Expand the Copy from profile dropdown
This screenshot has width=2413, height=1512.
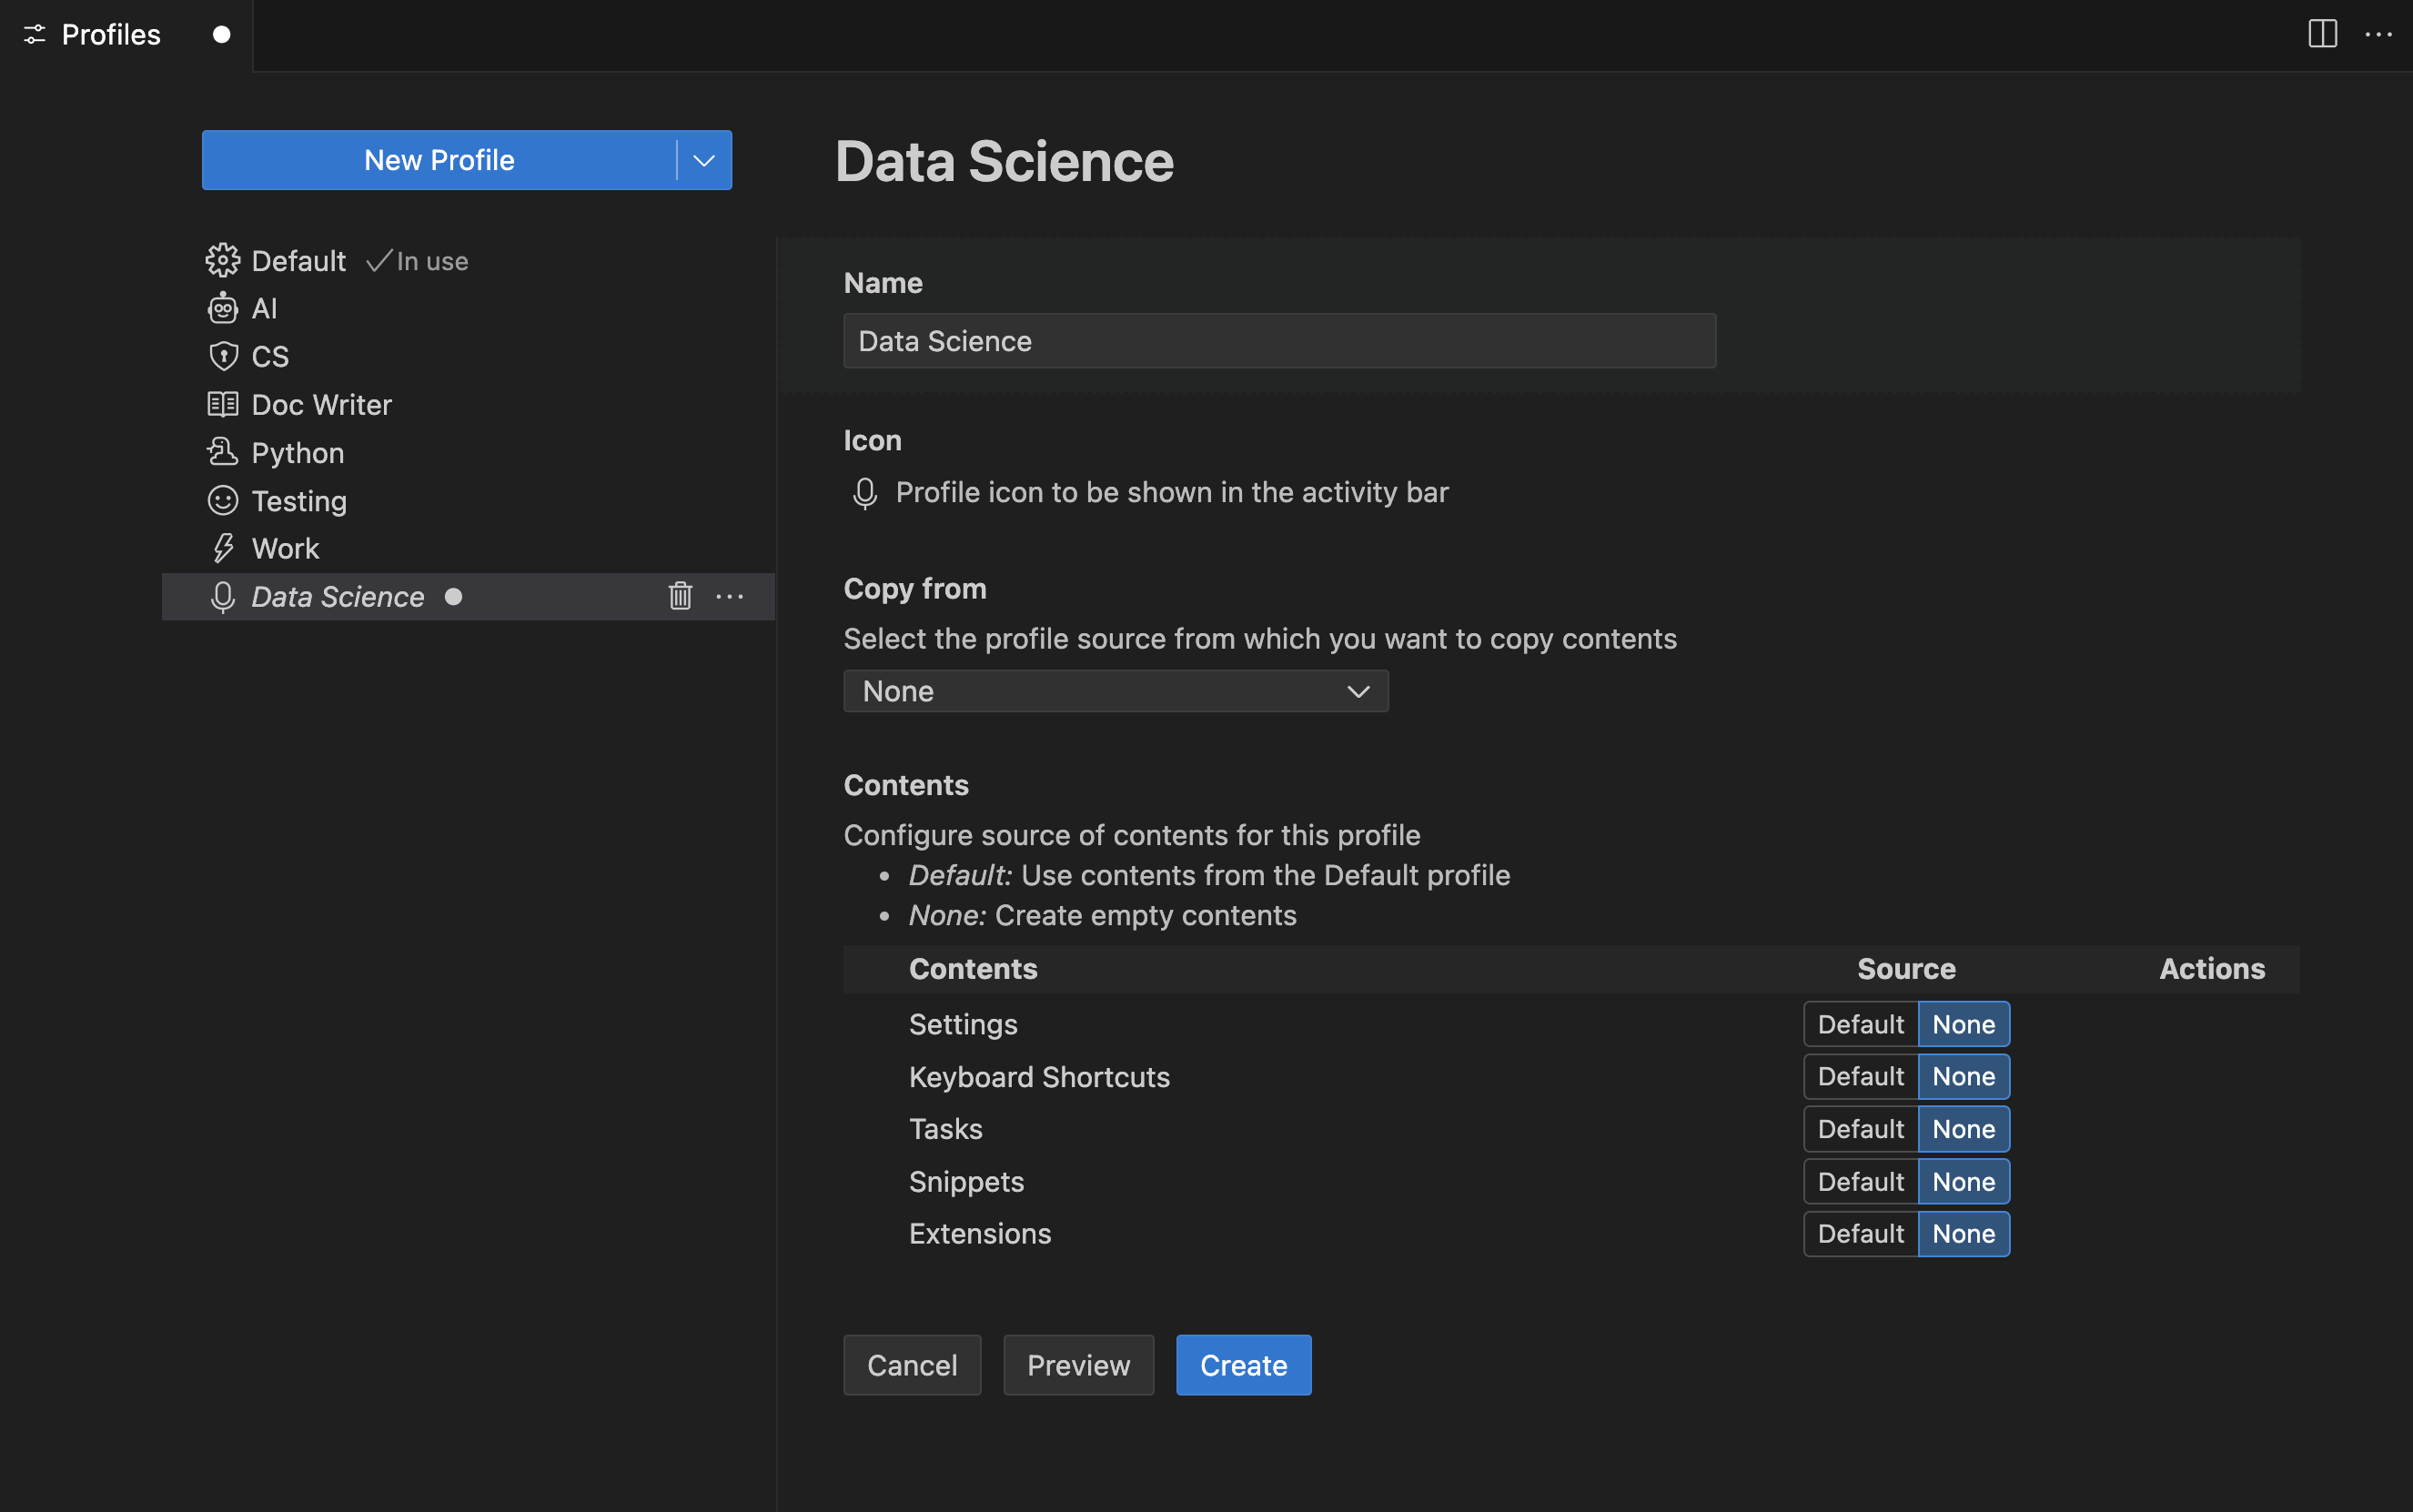[1115, 690]
